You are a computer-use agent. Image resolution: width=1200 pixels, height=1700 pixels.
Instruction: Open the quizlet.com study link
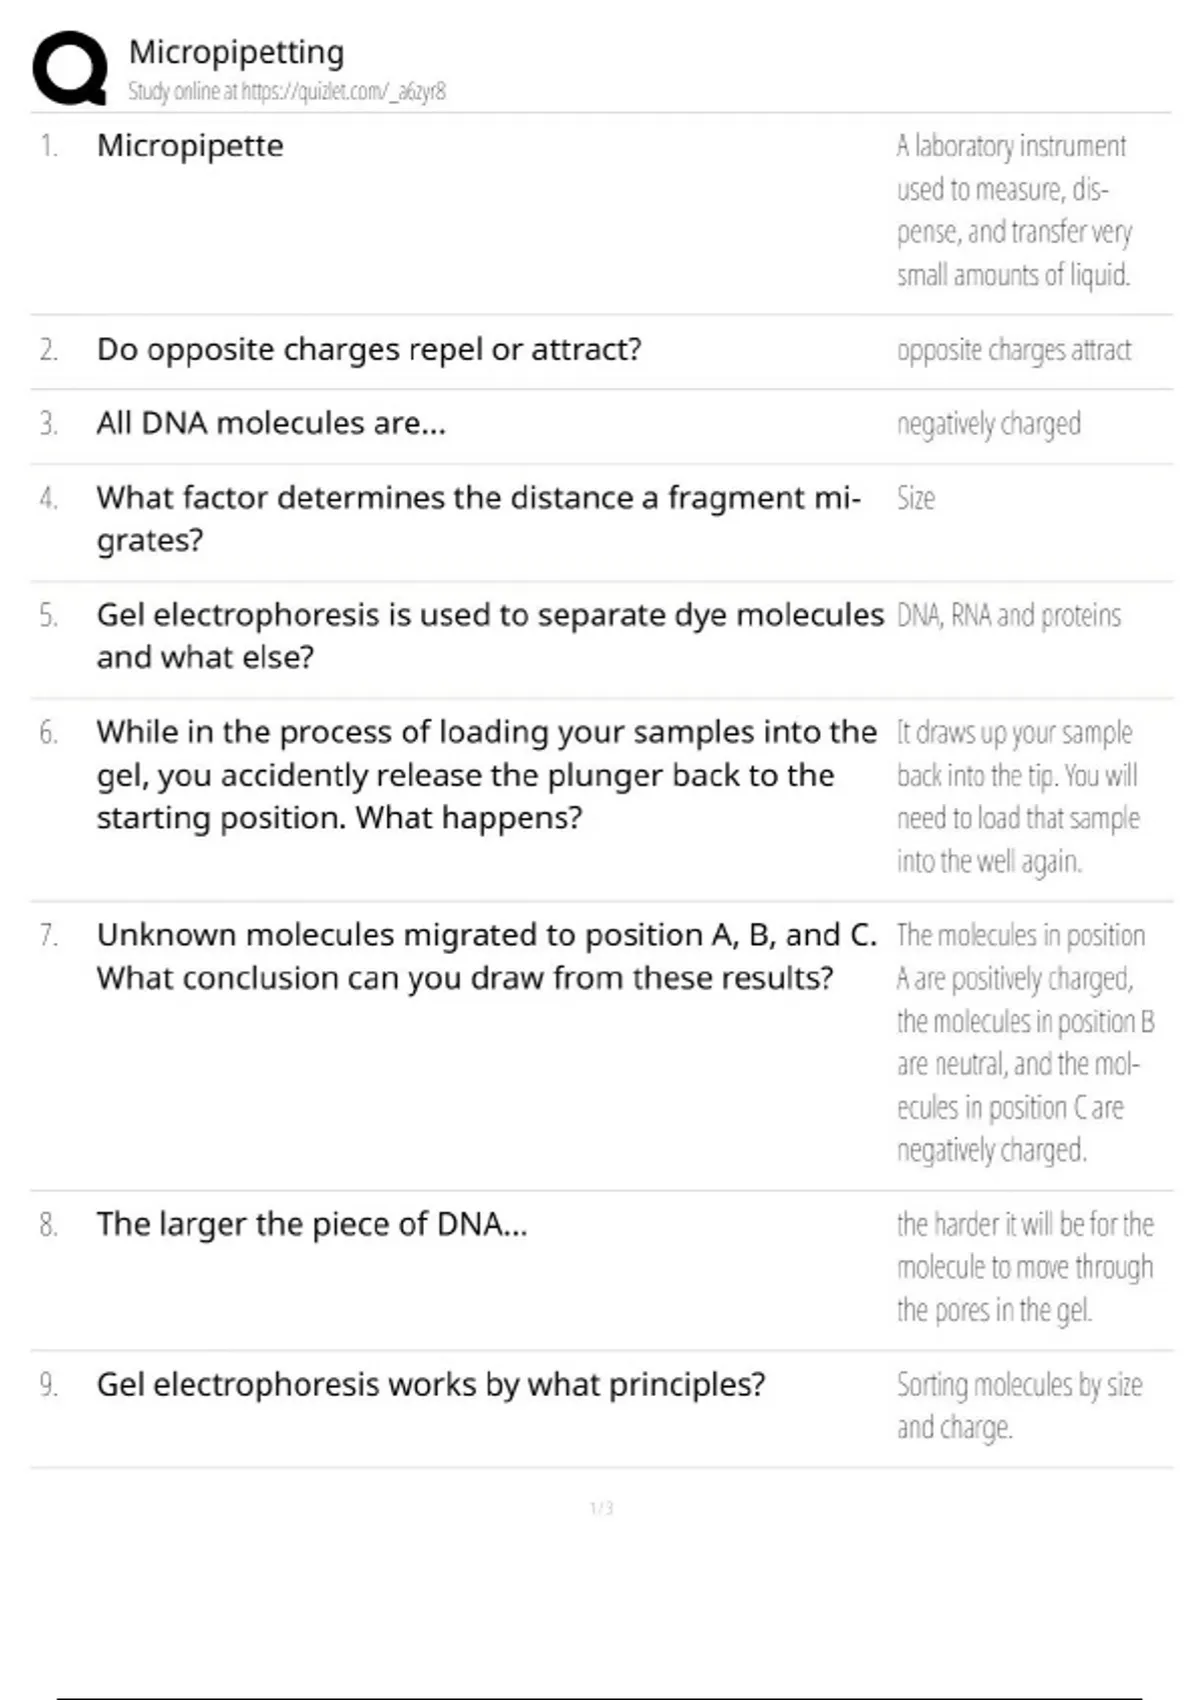click(x=286, y=92)
